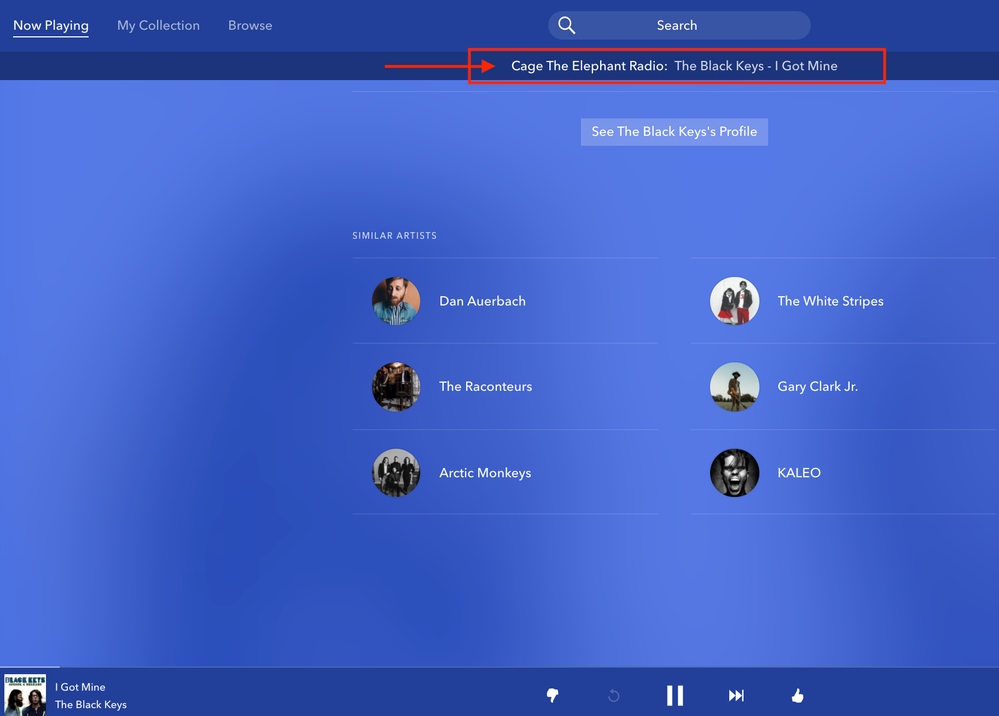Switch to the Now Playing tab
This screenshot has width=999, height=716.
pos(51,26)
